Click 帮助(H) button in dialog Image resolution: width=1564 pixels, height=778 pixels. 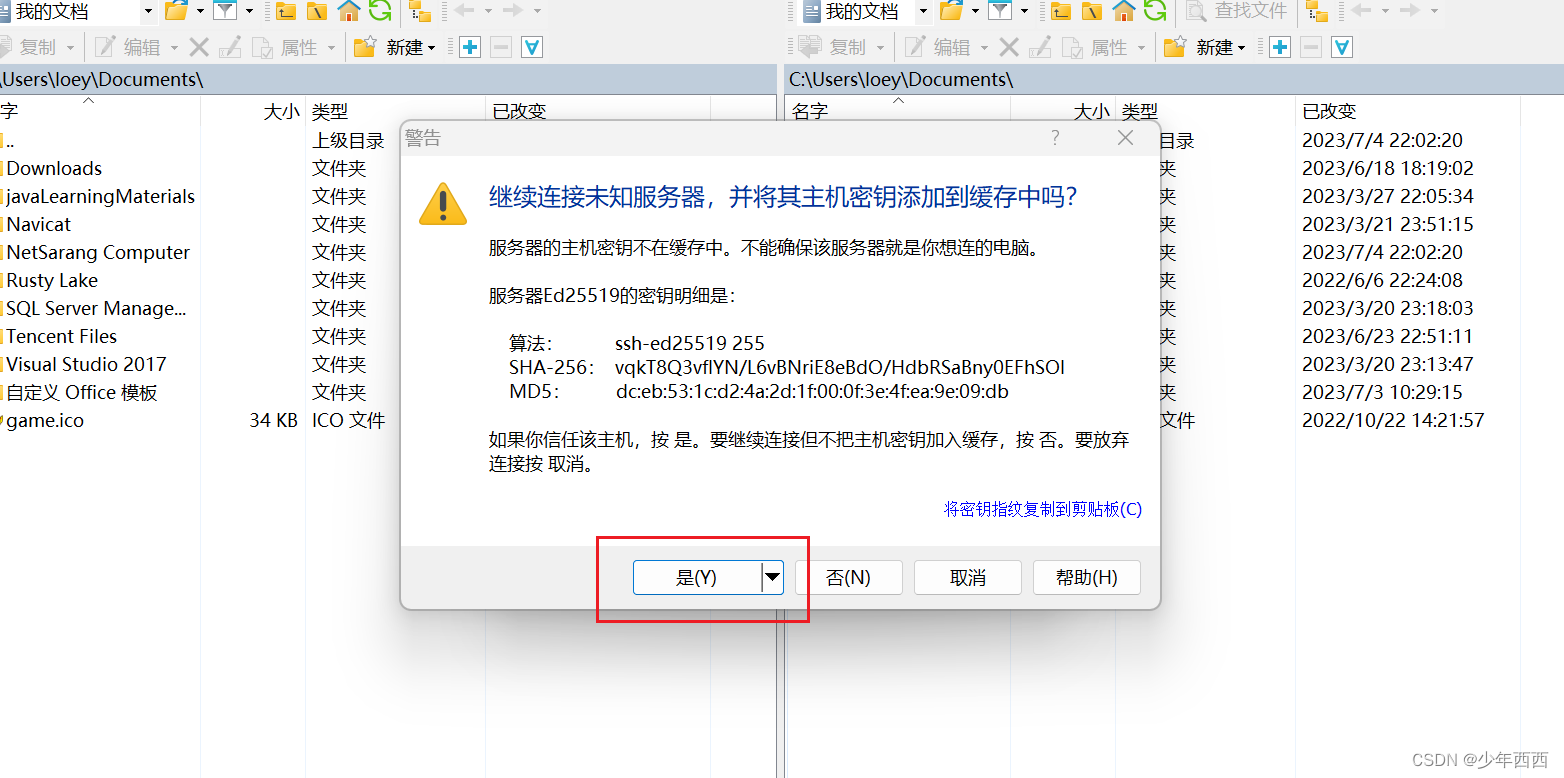(1087, 577)
